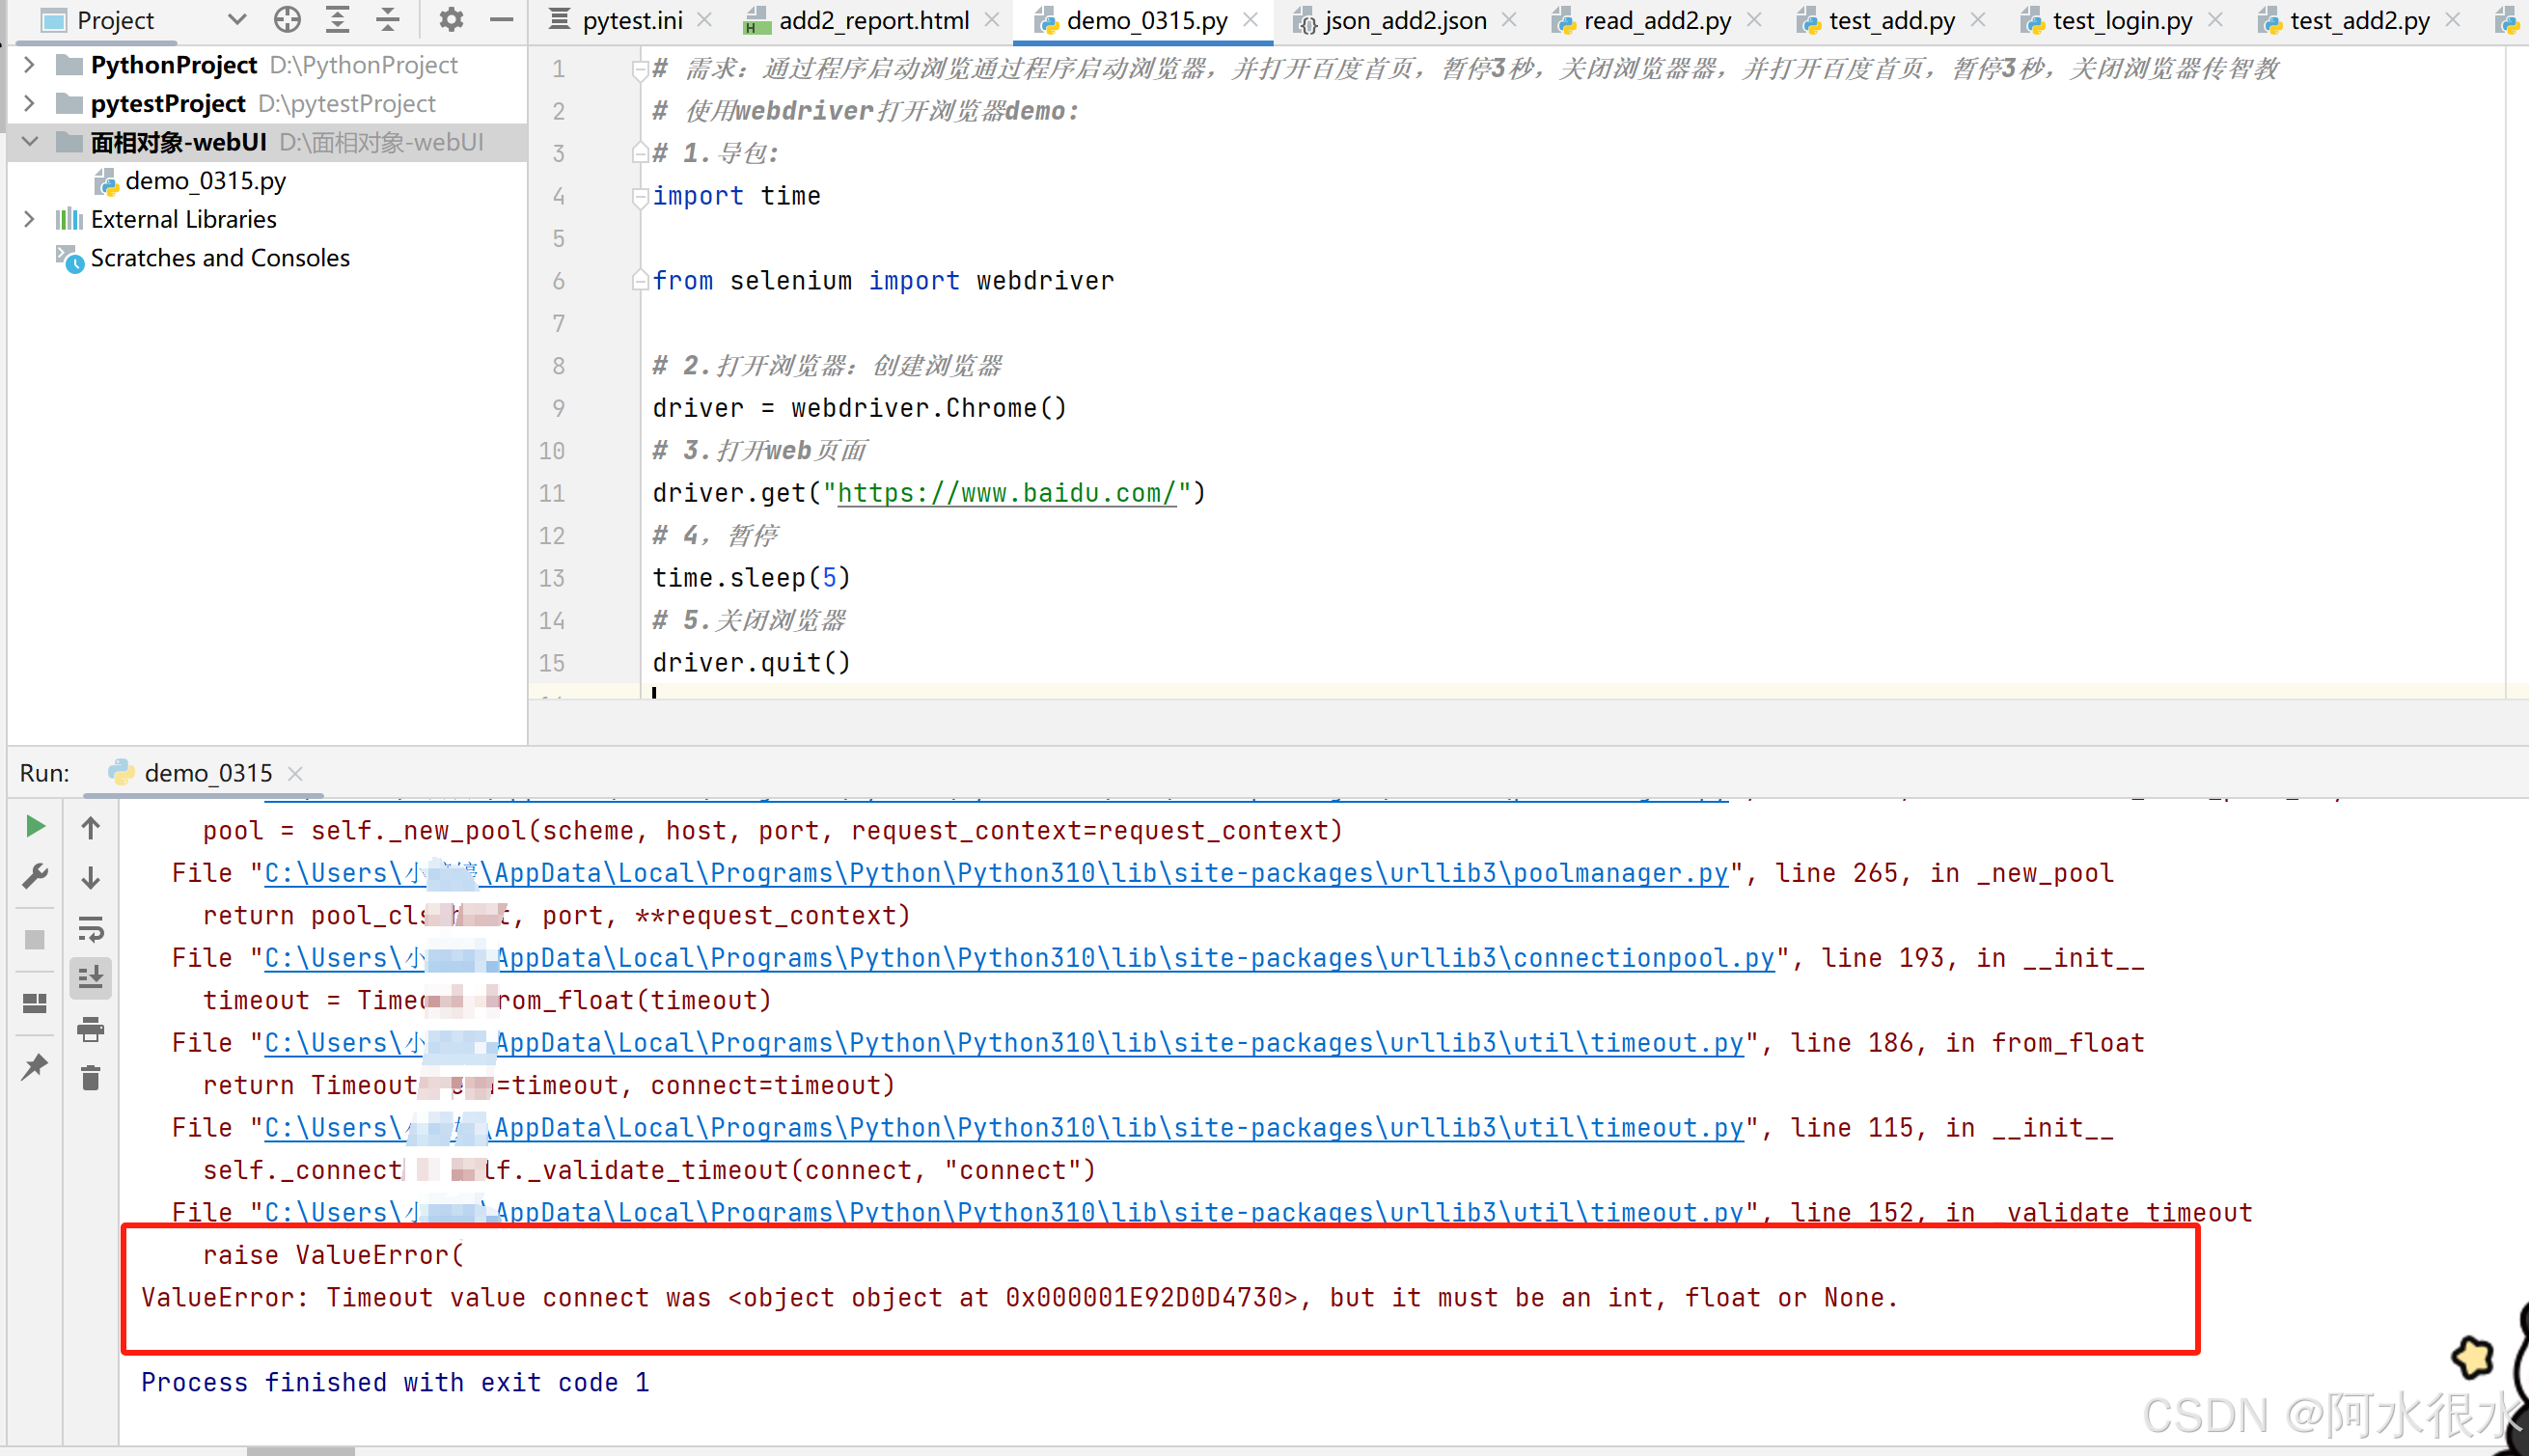Open run configuration with wrench icon

coord(35,875)
